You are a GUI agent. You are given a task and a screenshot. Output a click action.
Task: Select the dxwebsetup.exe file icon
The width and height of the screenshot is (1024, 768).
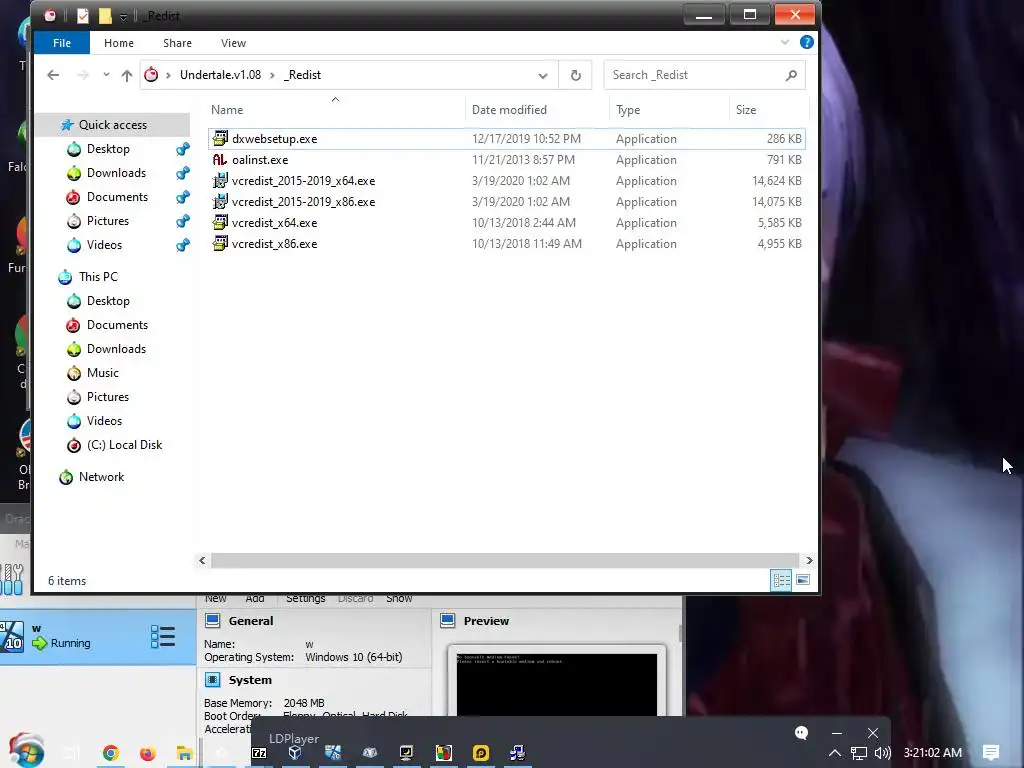pyautogui.click(x=220, y=138)
